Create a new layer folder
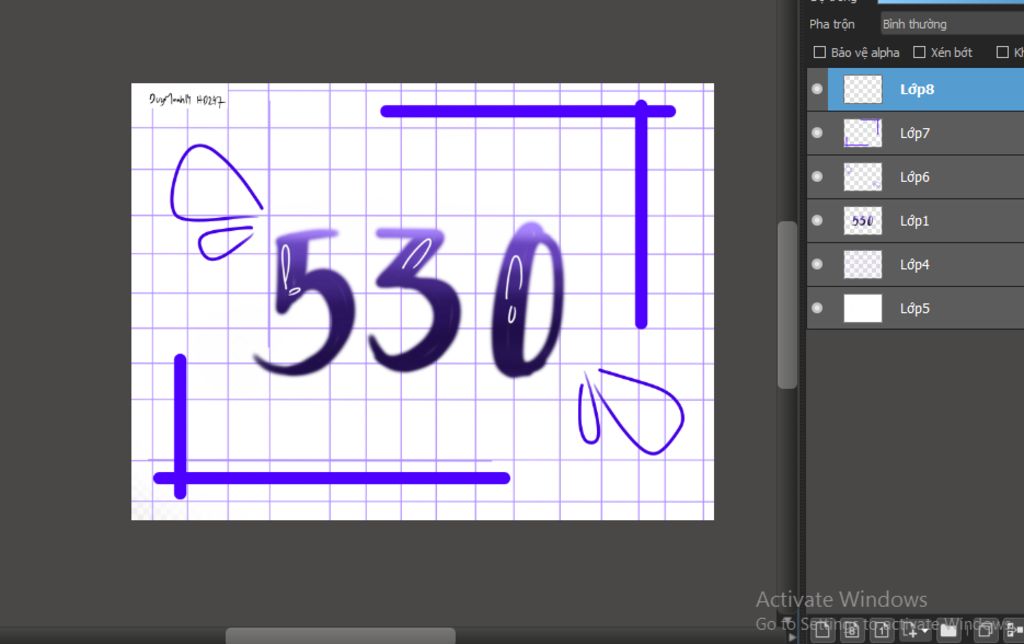This screenshot has width=1024, height=644. [948, 630]
